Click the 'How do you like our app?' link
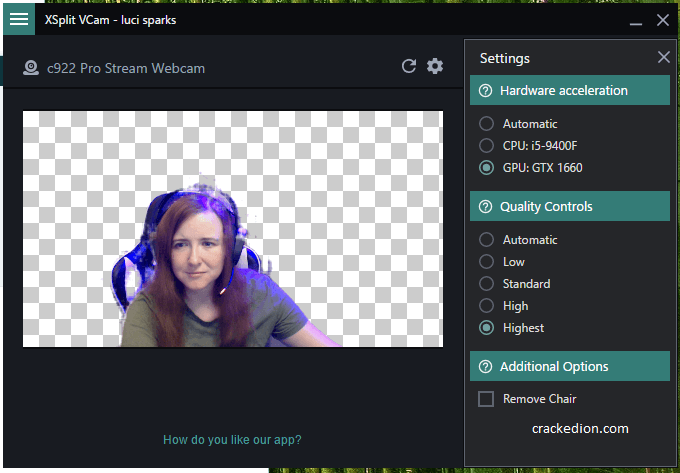Image resolution: width=680 pixels, height=473 pixels. 232,440
